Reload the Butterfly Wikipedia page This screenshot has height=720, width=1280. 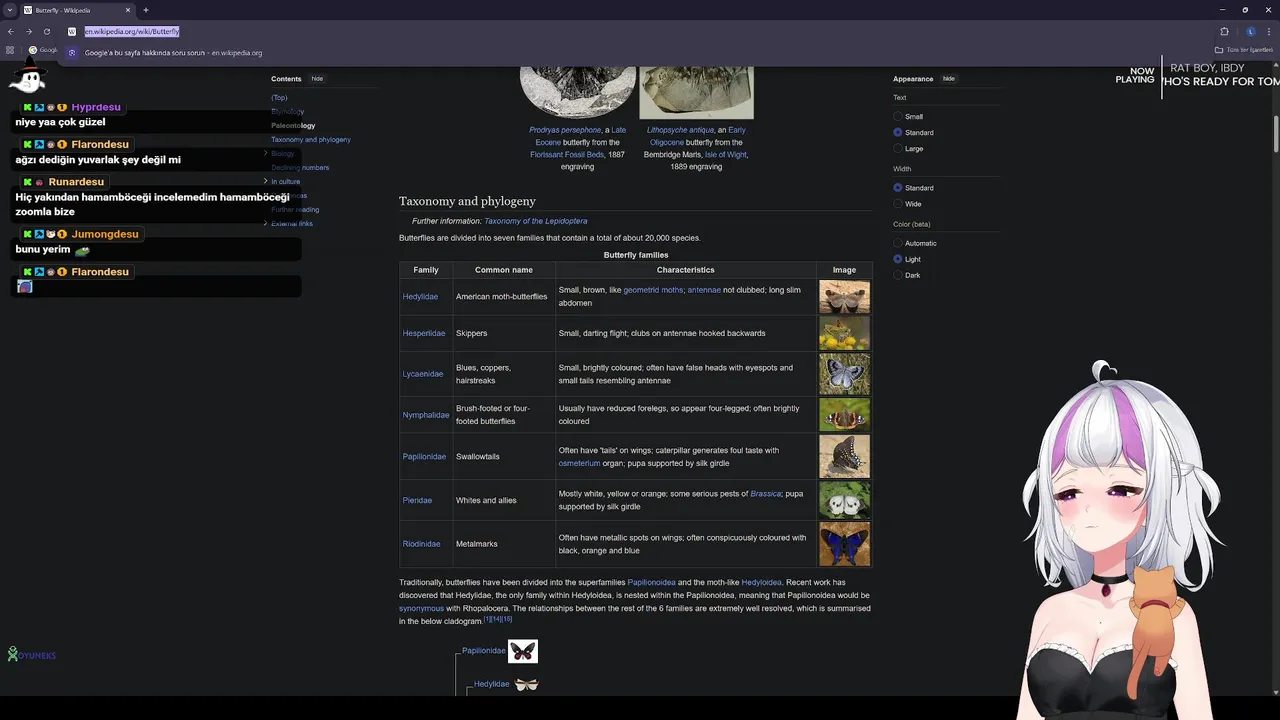pos(46,32)
